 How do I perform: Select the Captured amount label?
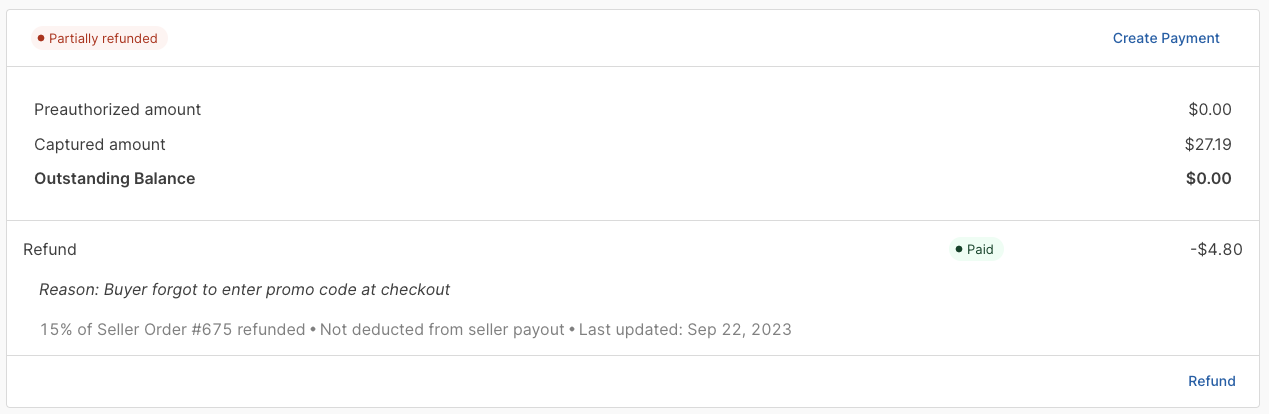[100, 144]
